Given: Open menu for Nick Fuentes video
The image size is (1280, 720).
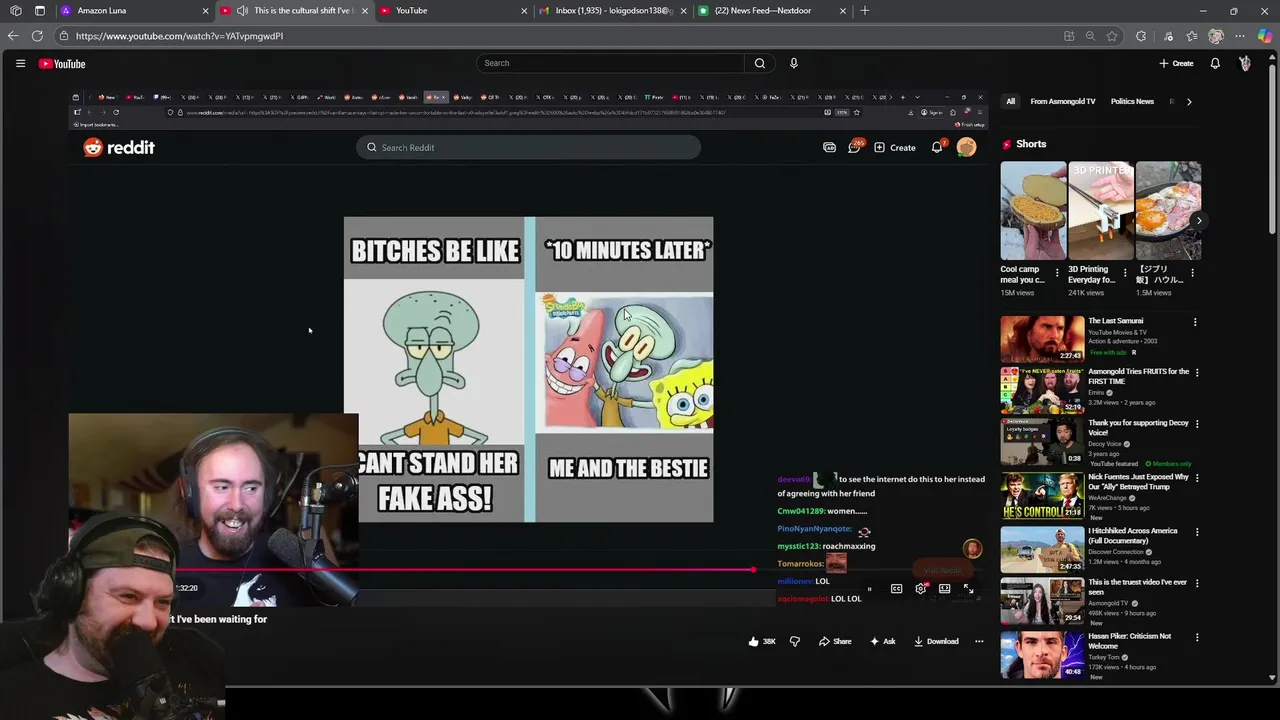Looking at the screenshot, I should click(x=1197, y=479).
